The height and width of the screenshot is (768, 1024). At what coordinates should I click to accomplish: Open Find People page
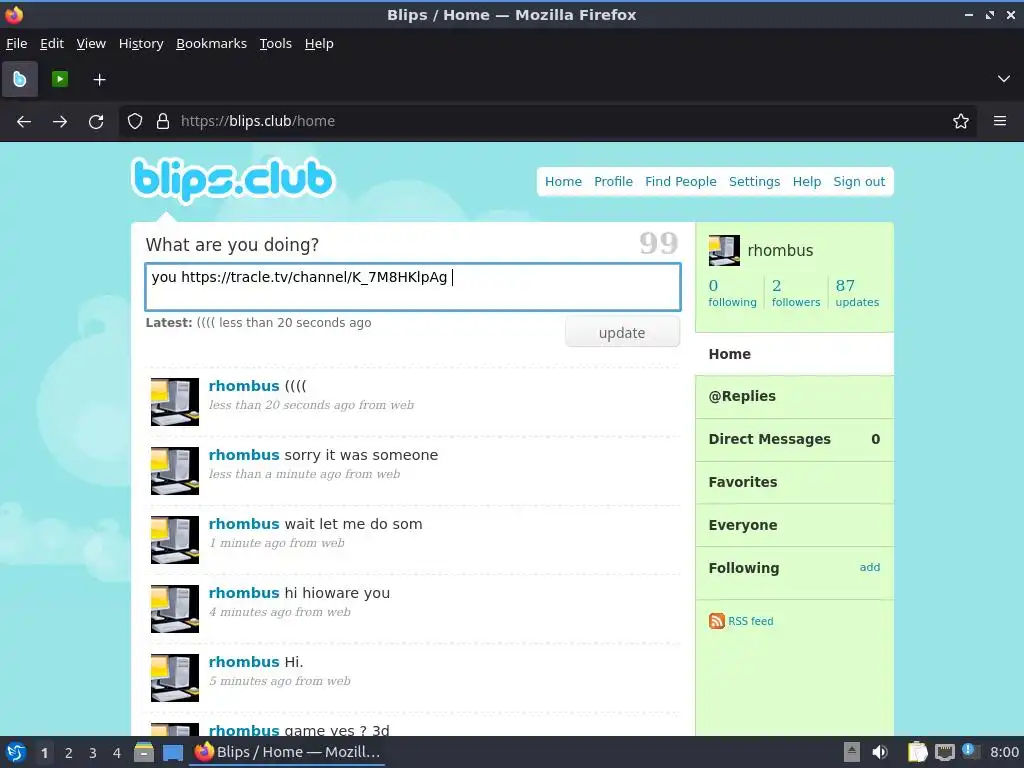(680, 182)
